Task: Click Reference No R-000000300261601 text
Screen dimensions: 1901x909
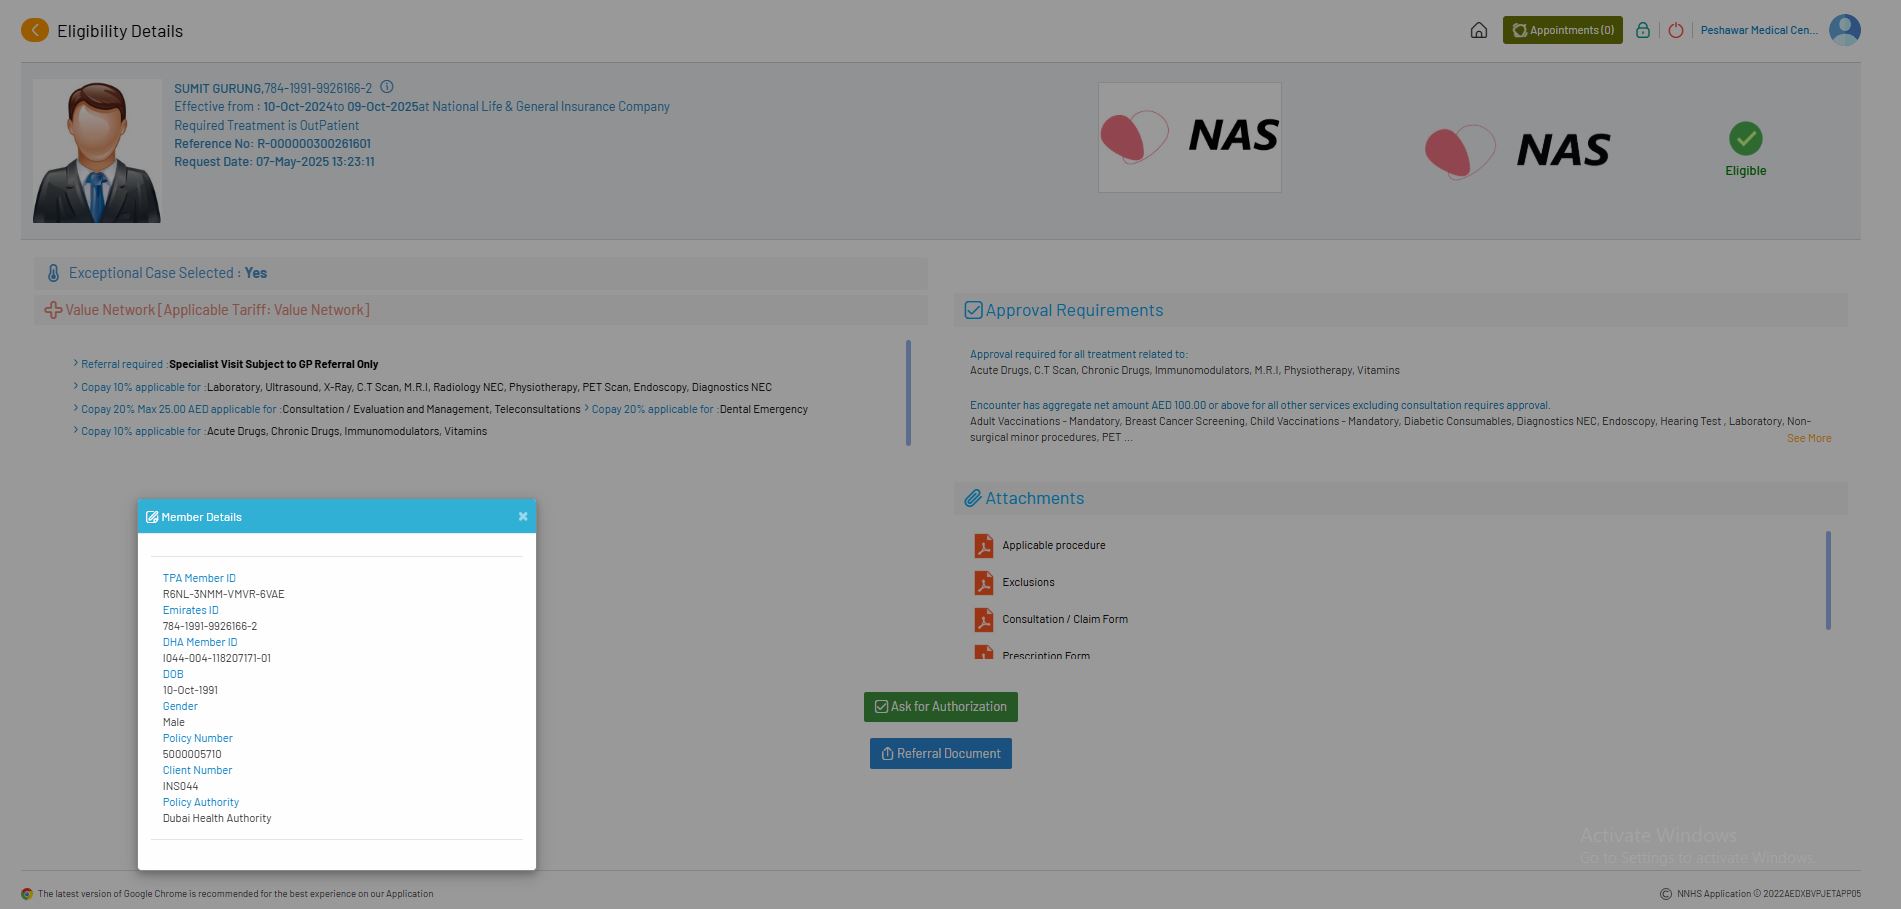Action: point(272,143)
